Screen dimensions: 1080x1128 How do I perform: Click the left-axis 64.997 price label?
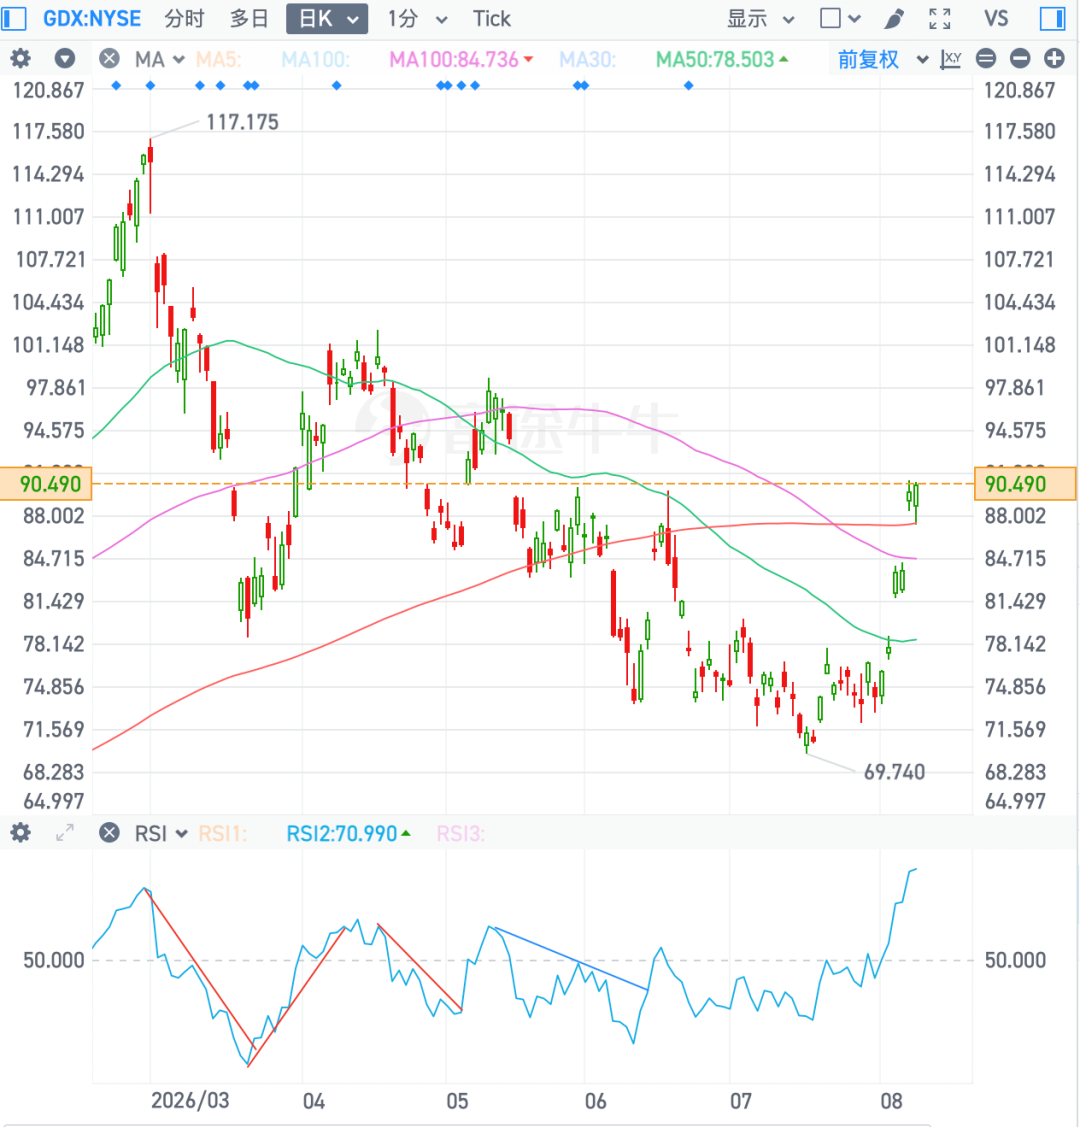[x=54, y=801]
